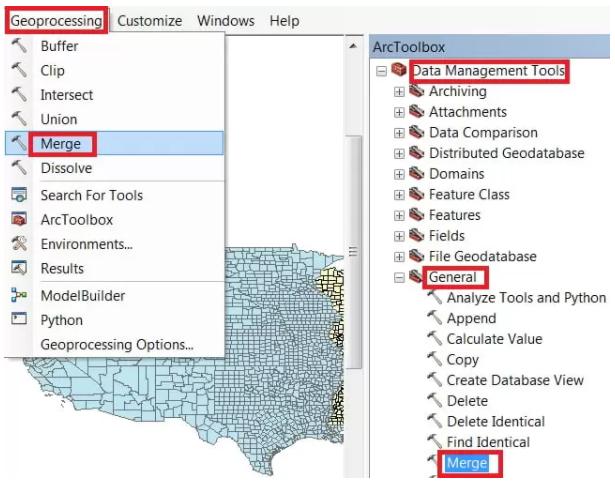
Task: Click the vertical scrollbar thumb in the map panel
Action: click(x=353, y=252)
